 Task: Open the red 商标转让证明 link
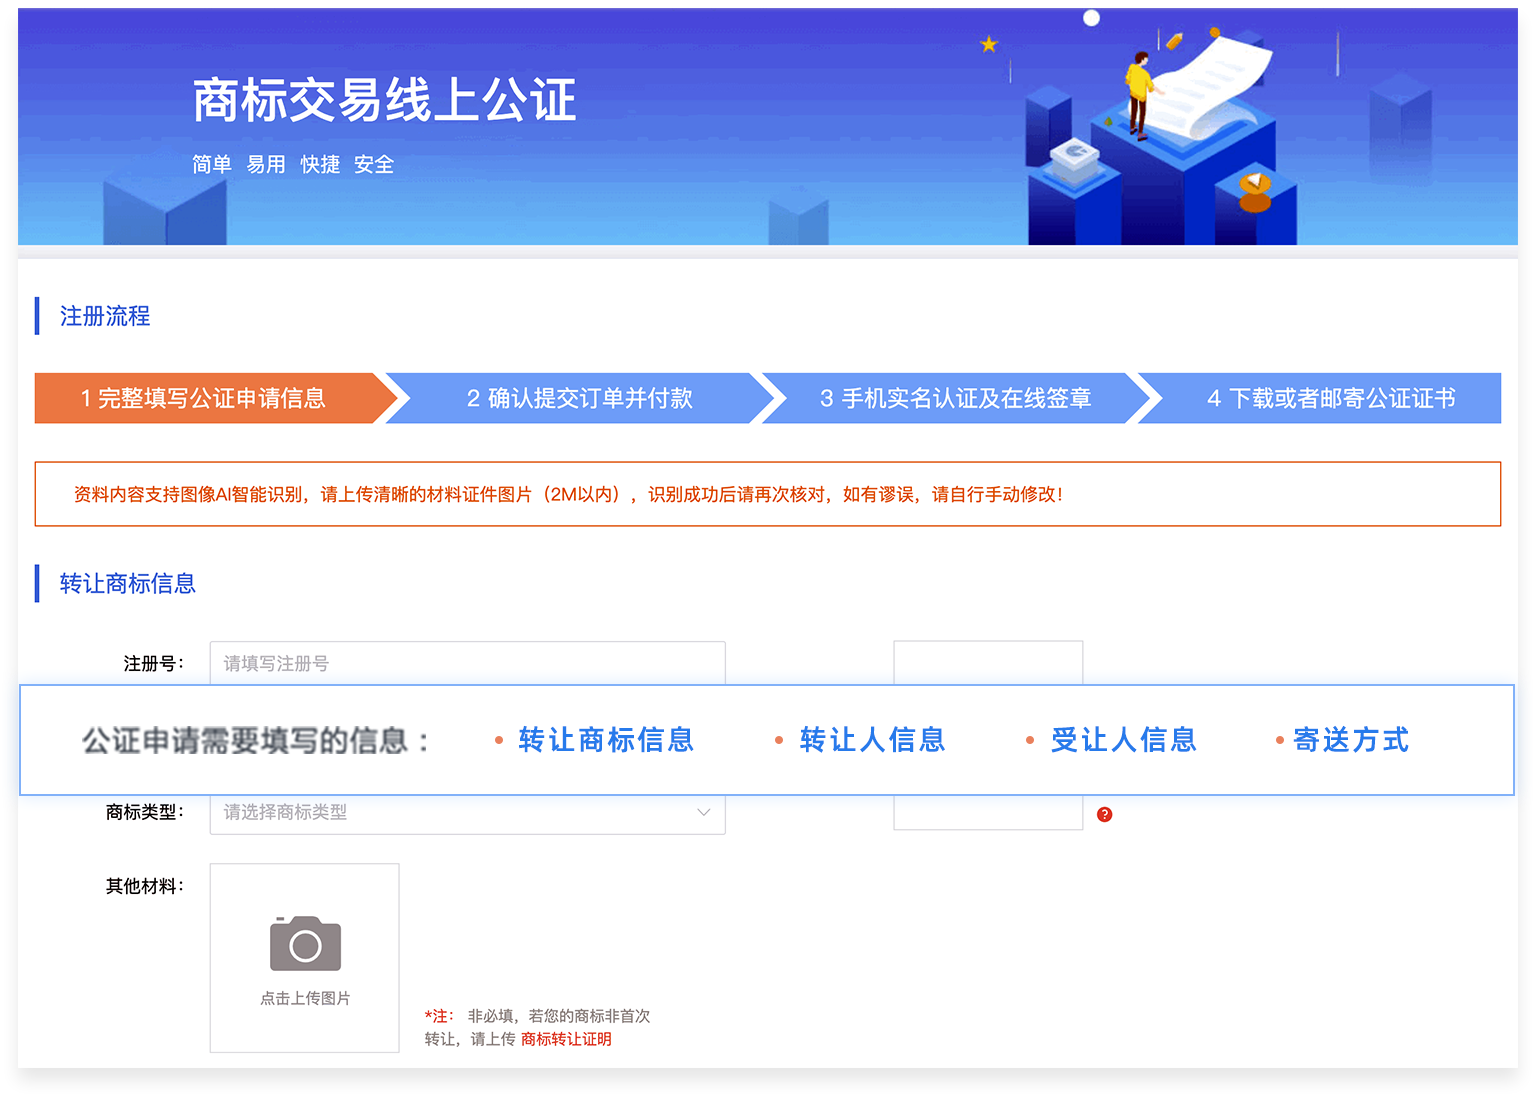(566, 1039)
